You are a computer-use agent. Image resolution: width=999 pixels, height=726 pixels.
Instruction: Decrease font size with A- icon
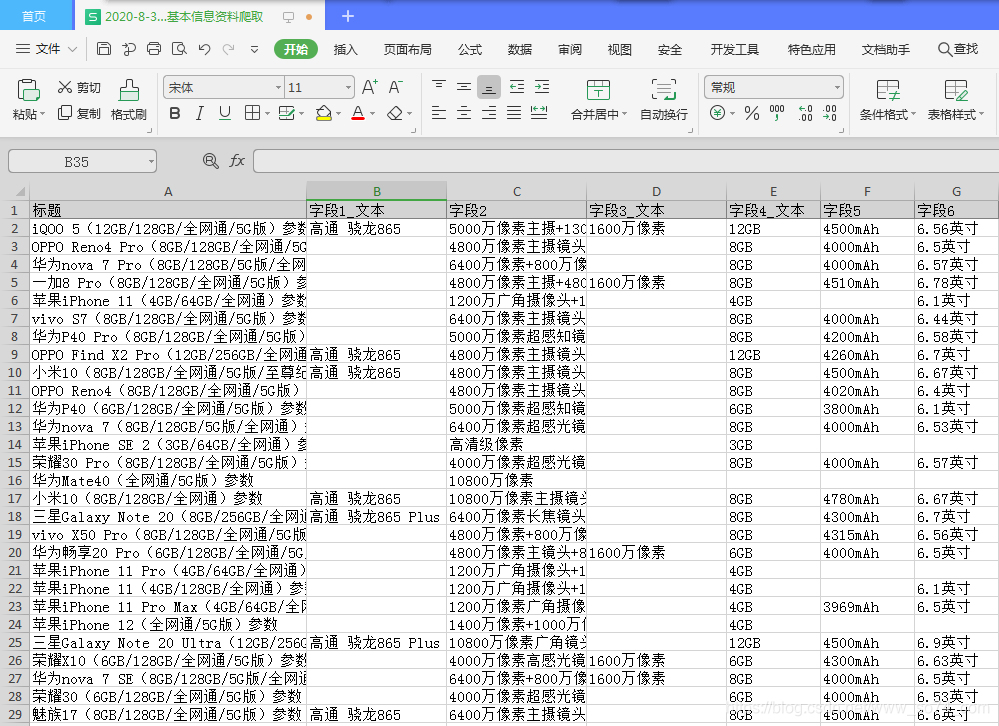pos(396,87)
